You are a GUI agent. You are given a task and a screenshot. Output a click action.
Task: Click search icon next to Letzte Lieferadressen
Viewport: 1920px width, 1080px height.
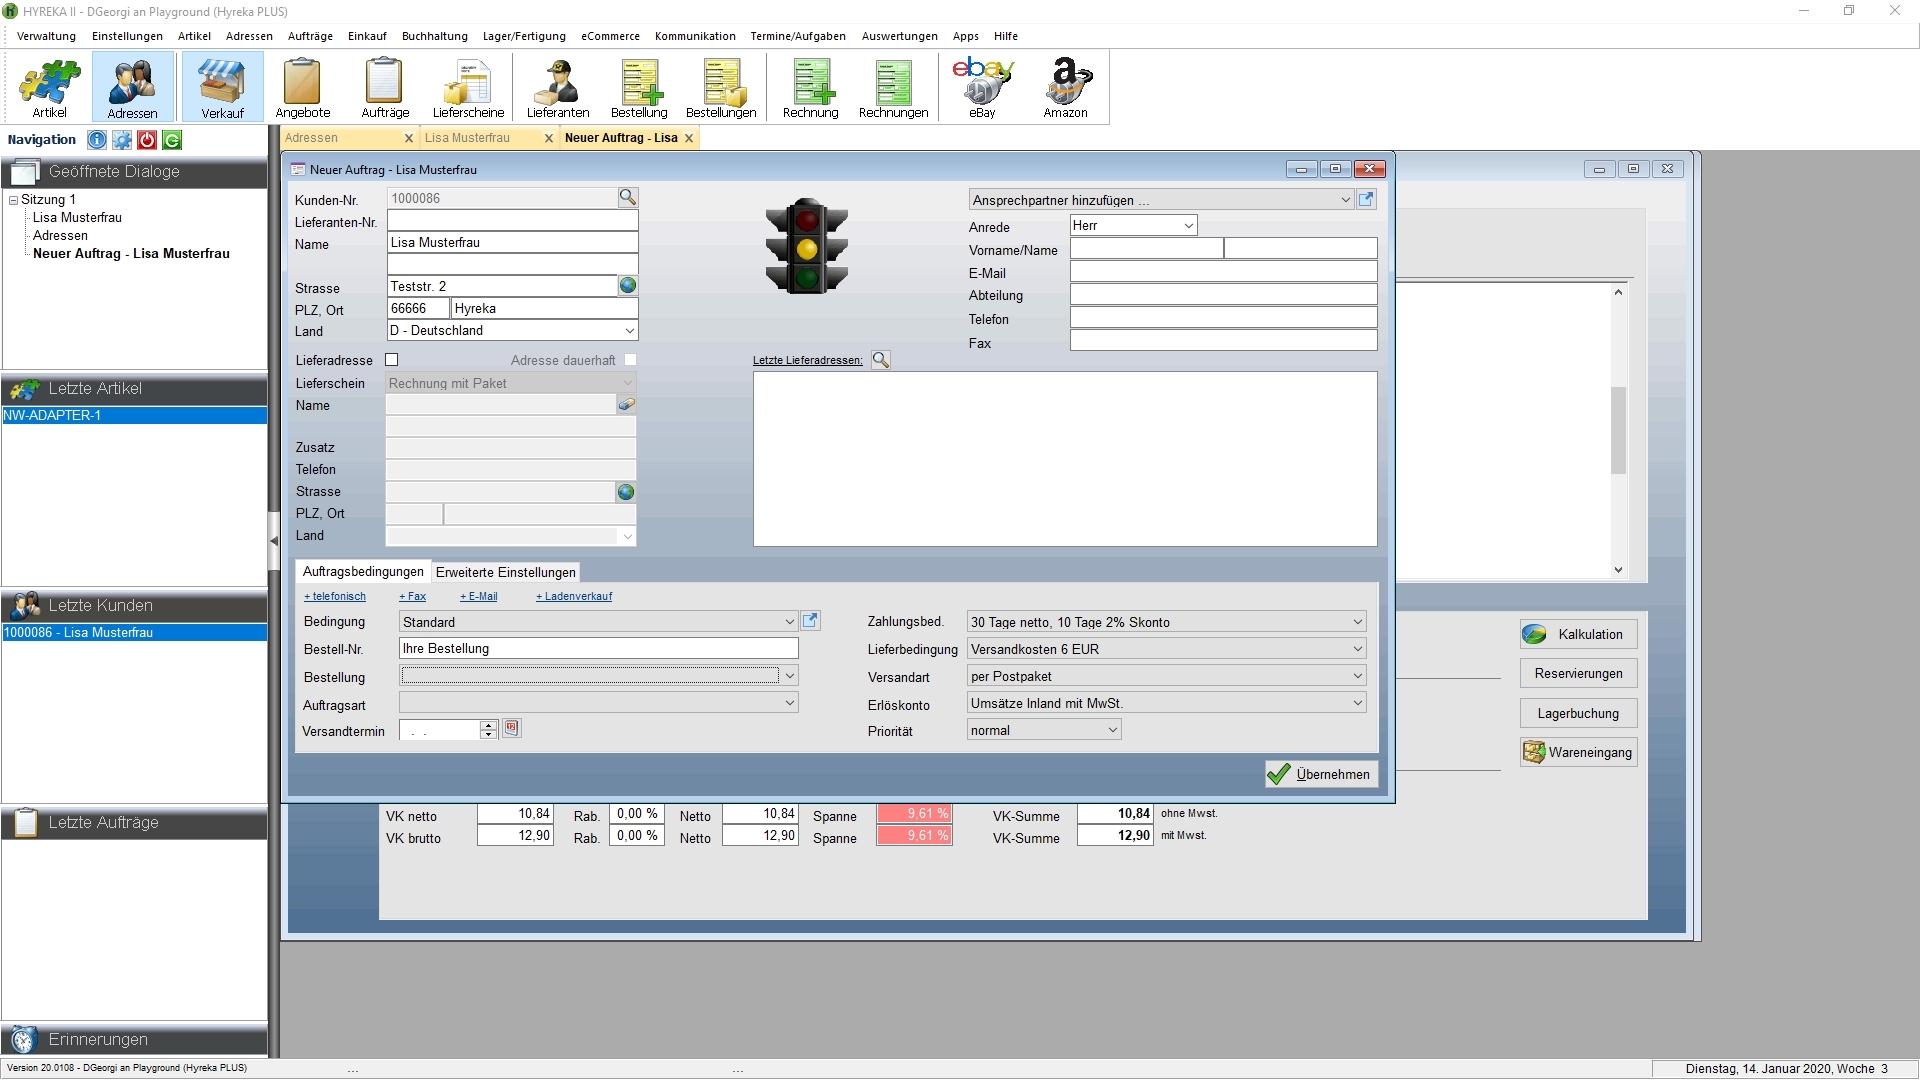coord(880,360)
